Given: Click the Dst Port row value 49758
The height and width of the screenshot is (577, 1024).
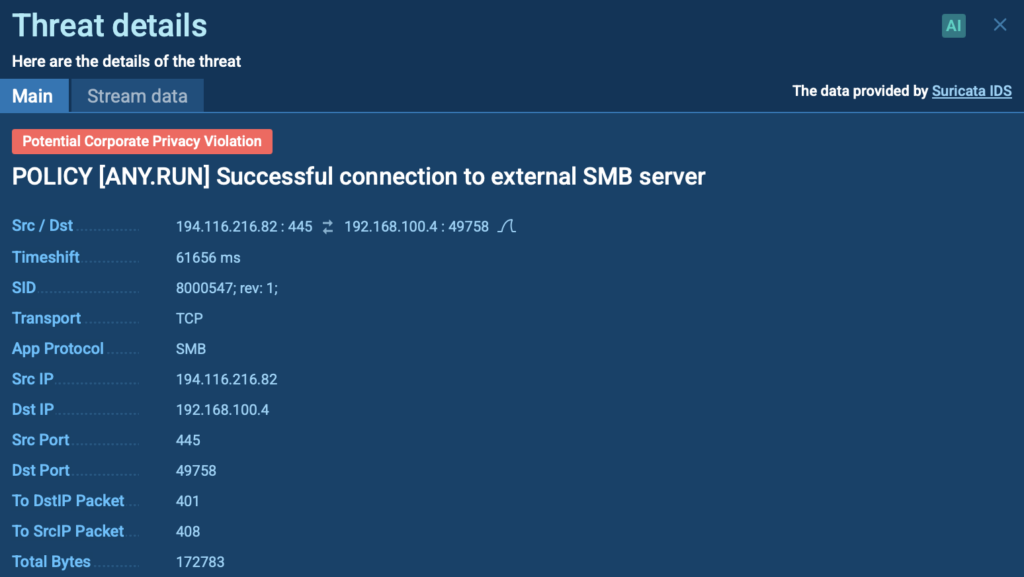Looking at the screenshot, I should click(x=196, y=470).
